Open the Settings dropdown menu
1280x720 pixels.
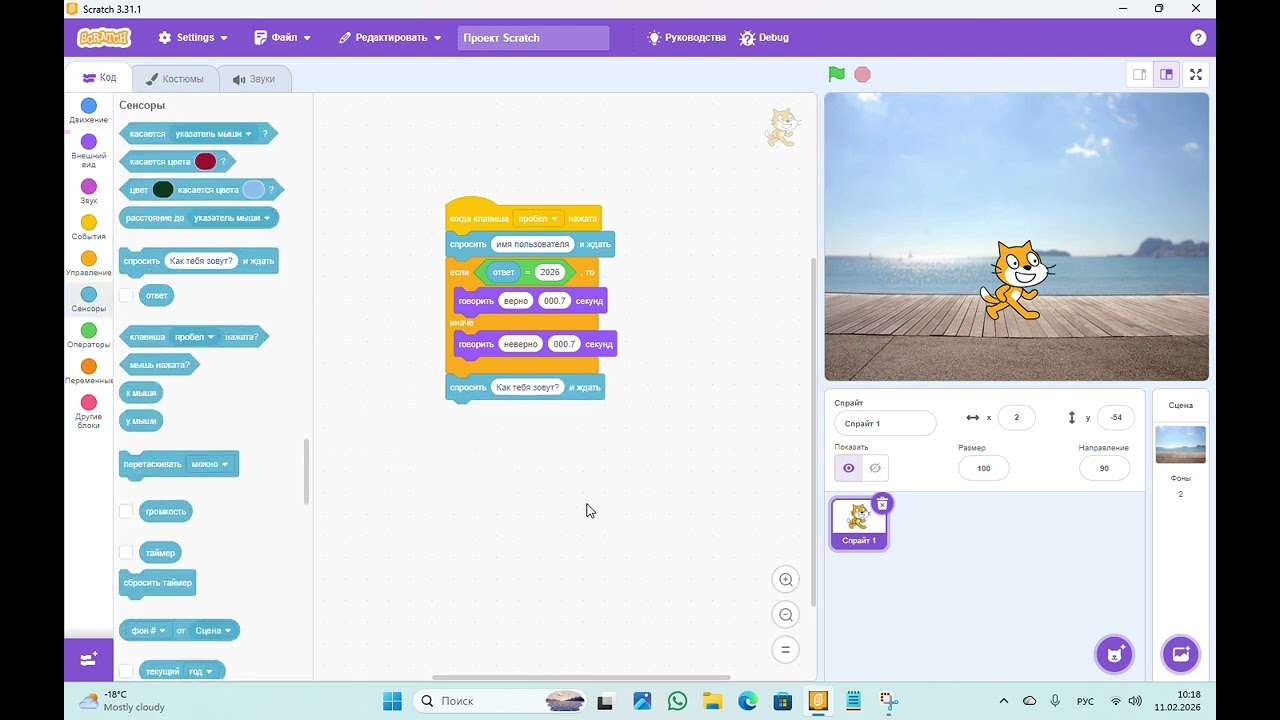click(193, 38)
